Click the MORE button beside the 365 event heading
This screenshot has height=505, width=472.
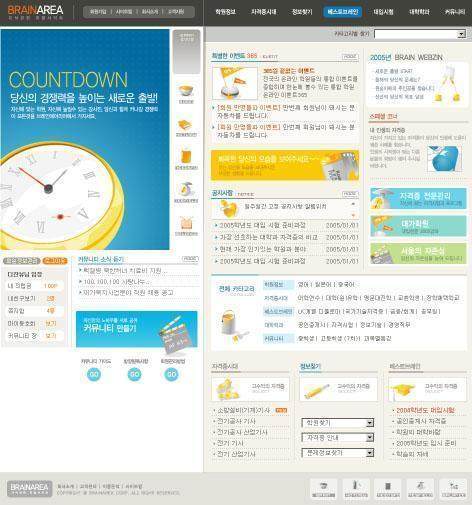[350, 57]
